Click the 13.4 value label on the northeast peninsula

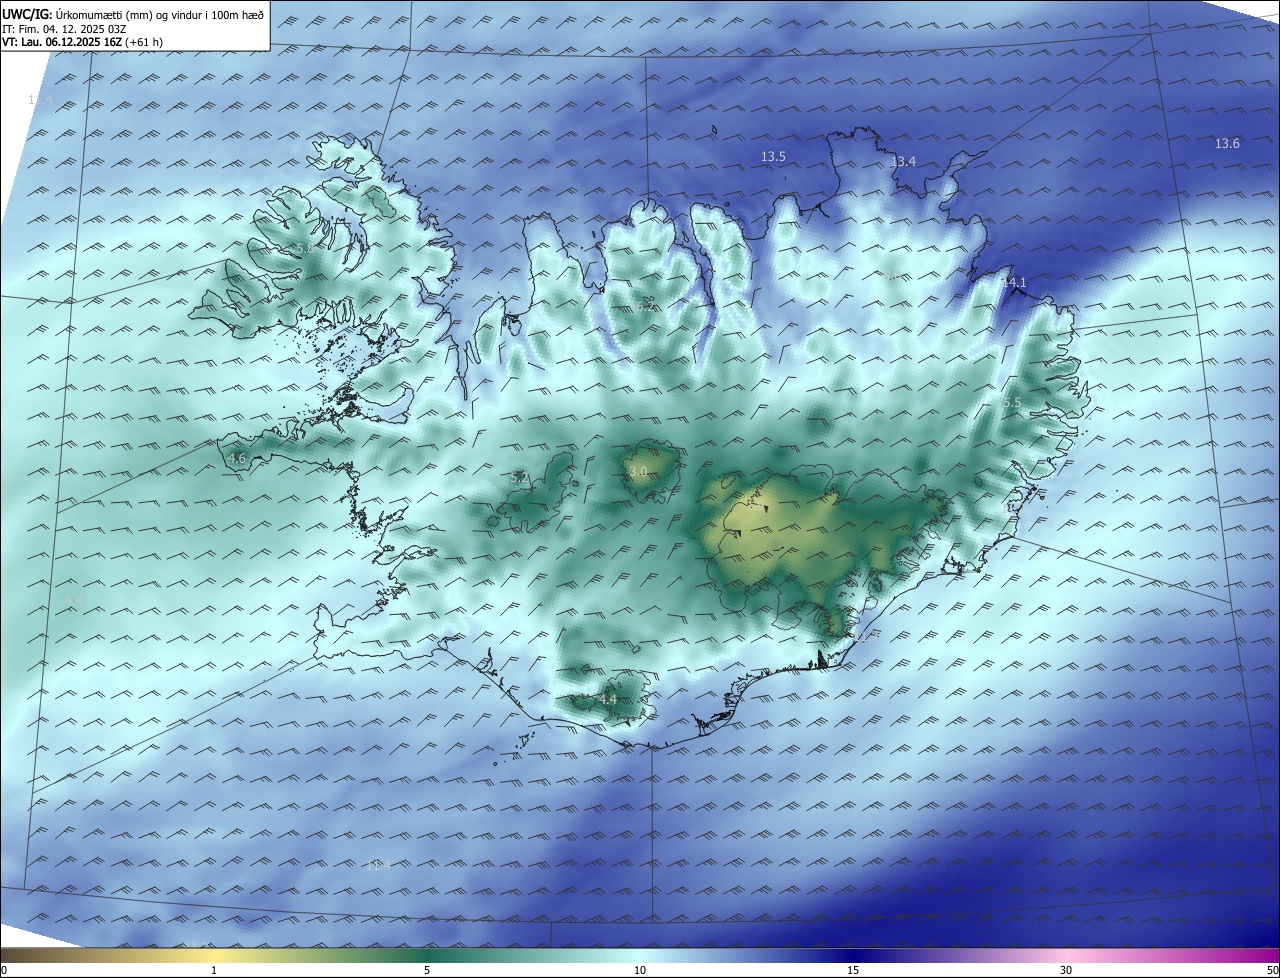[x=903, y=161]
